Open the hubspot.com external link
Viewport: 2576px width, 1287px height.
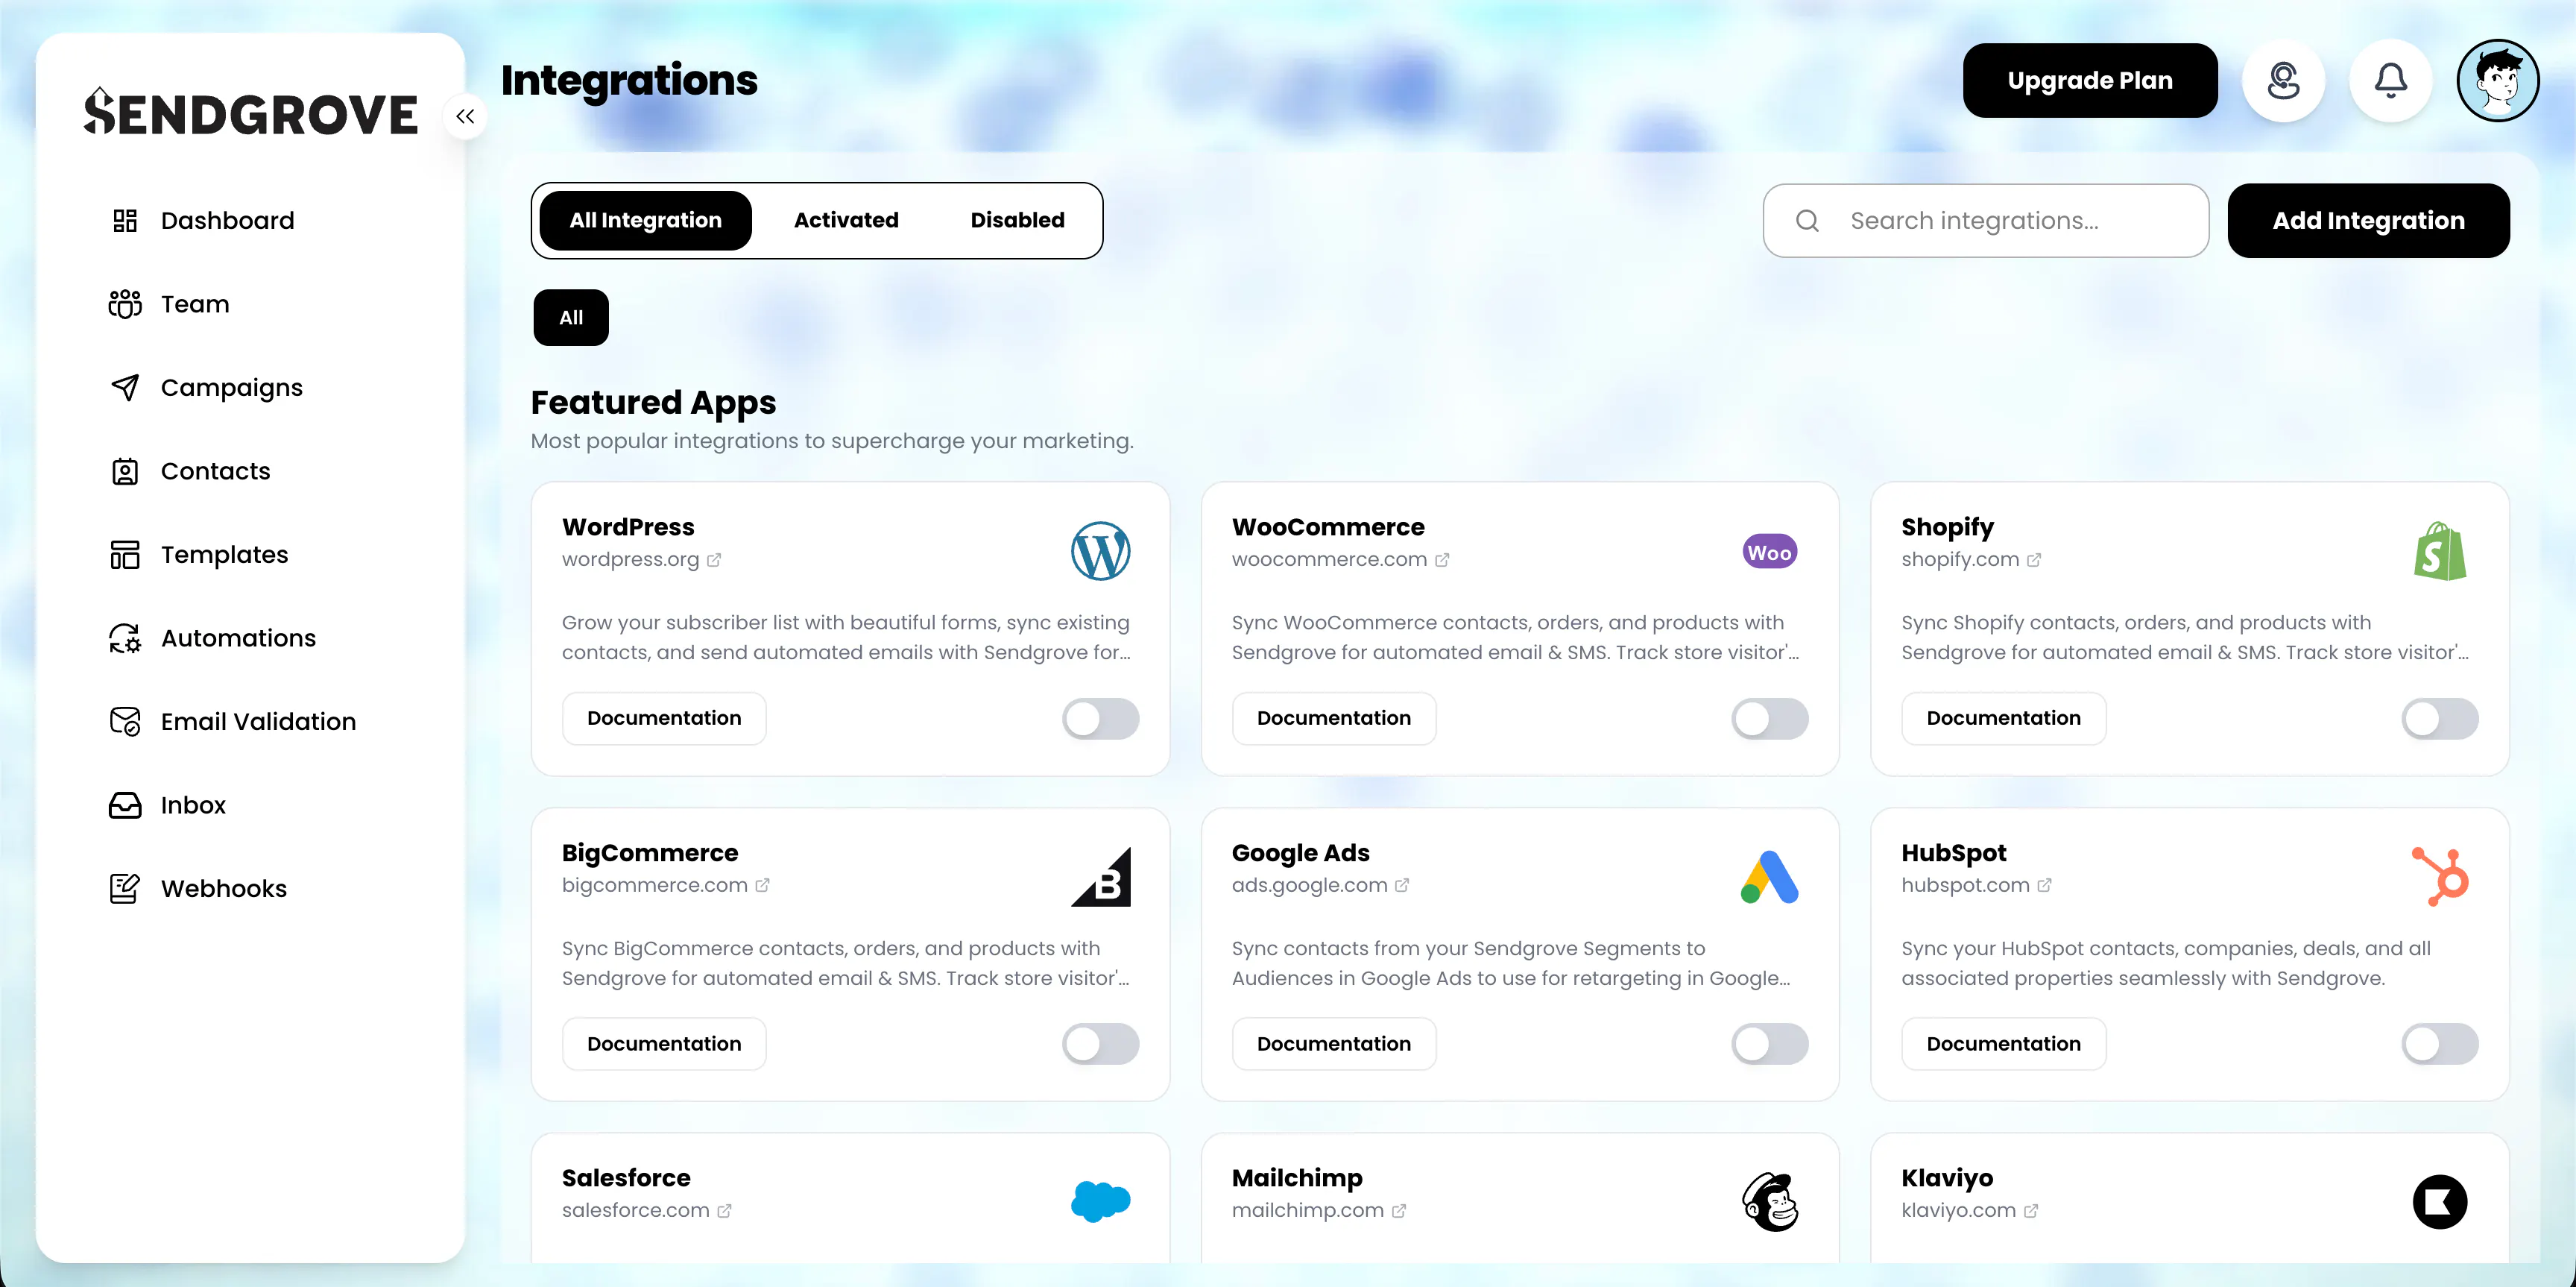point(1976,885)
